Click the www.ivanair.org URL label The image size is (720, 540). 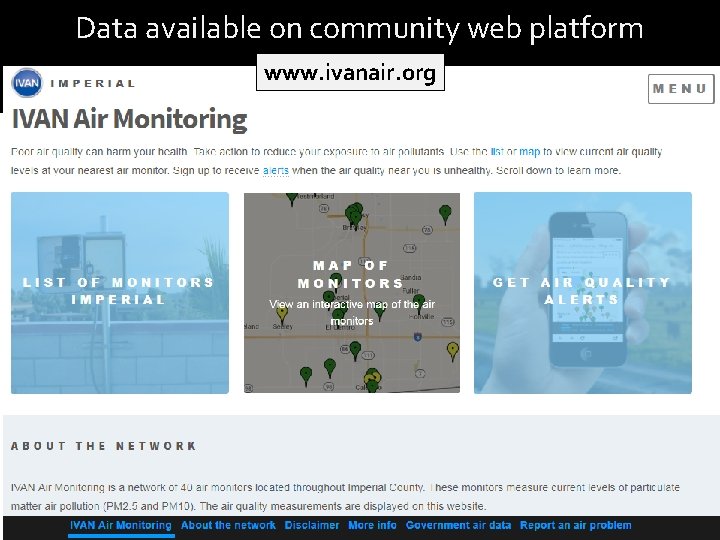pyautogui.click(x=350, y=73)
